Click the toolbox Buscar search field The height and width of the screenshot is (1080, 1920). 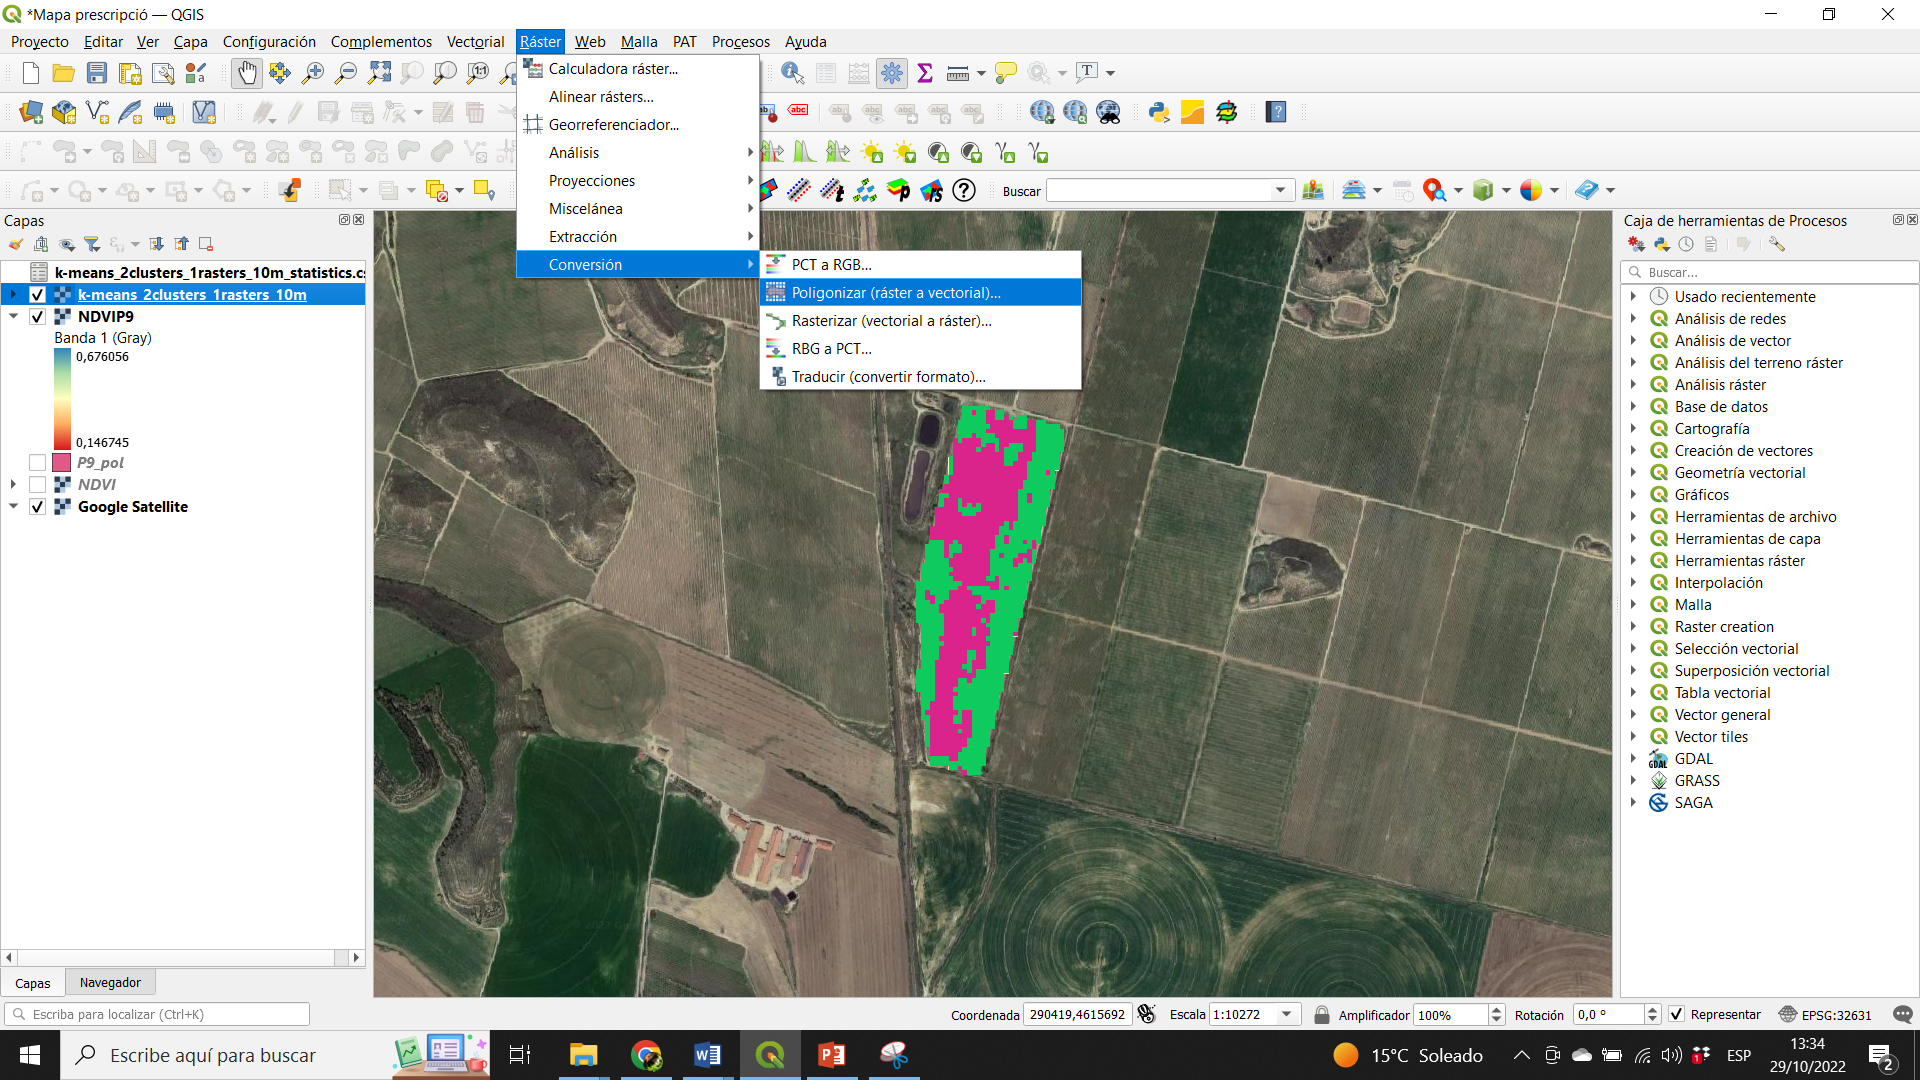pos(1770,272)
